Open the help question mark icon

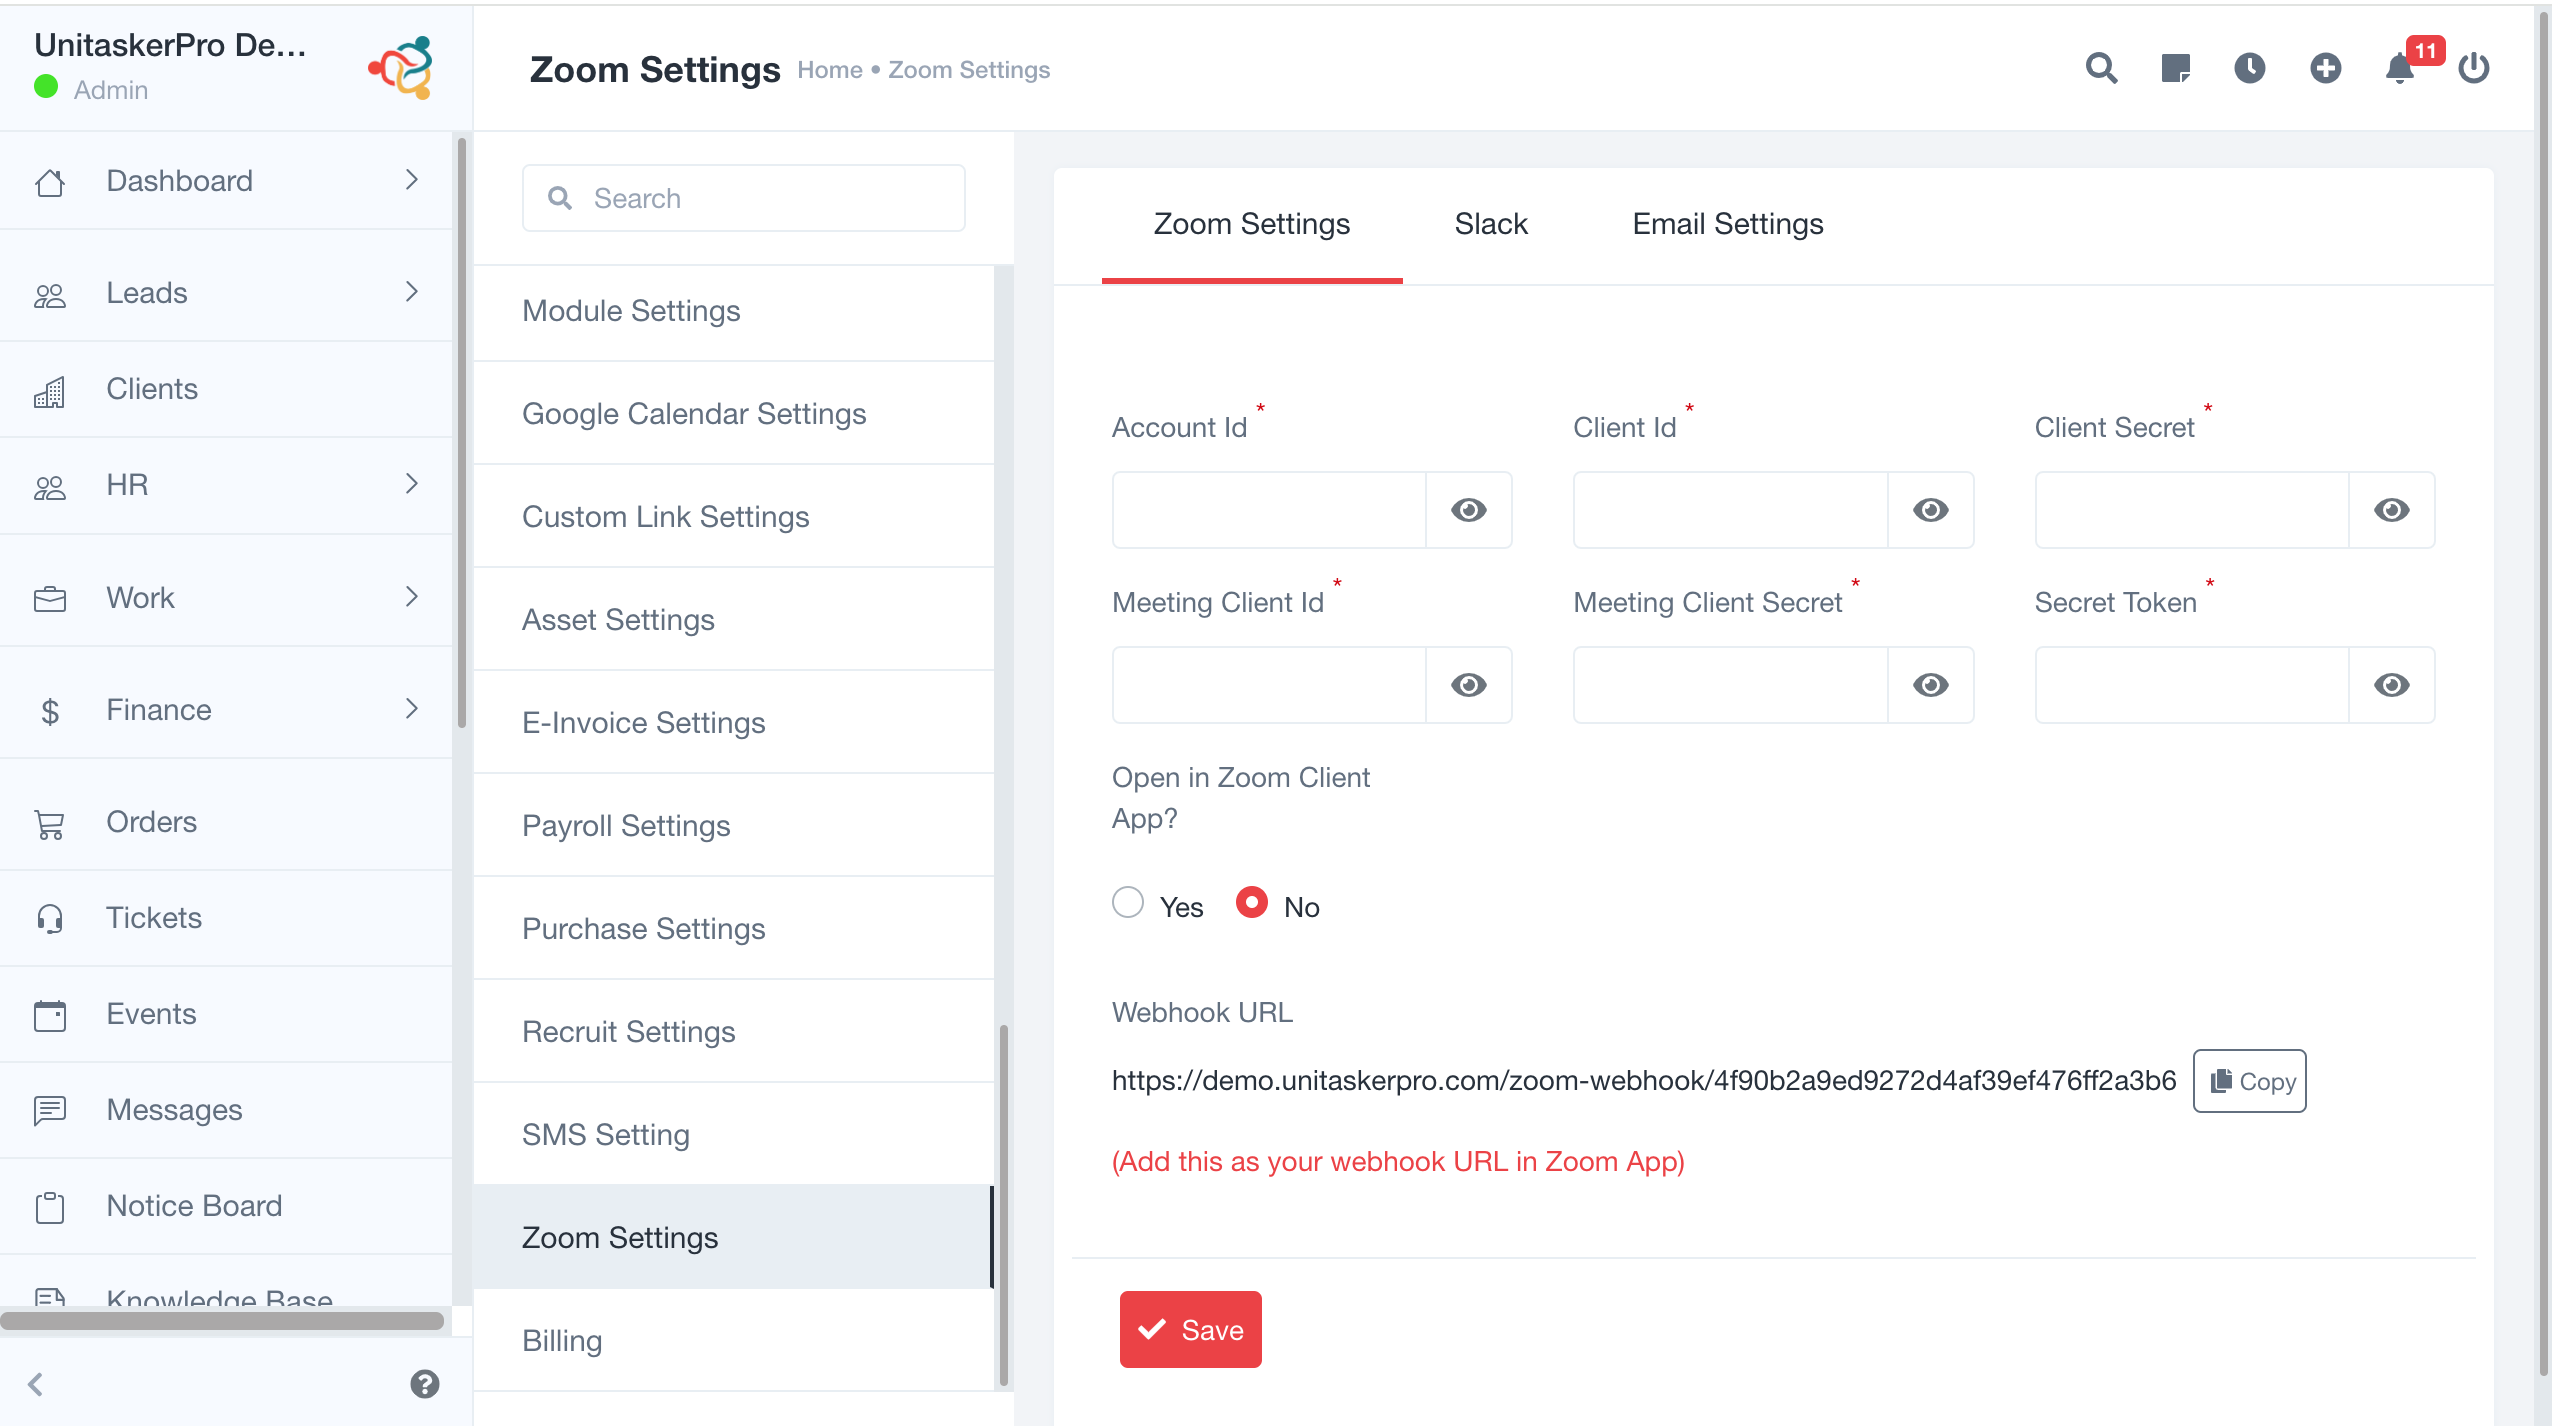pyautogui.click(x=425, y=1384)
